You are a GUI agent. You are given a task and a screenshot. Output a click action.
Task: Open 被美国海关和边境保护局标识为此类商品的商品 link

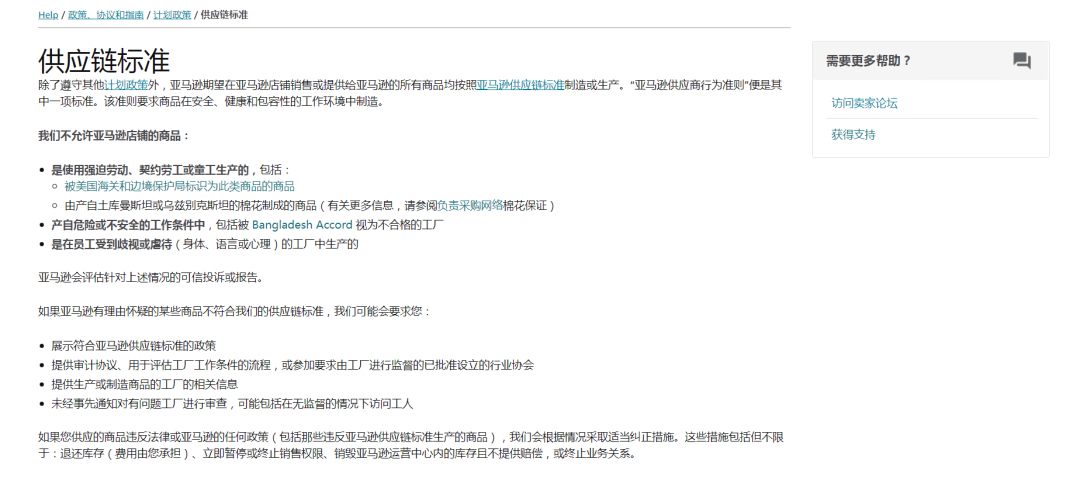pyautogui.click(x=180, y=186)
